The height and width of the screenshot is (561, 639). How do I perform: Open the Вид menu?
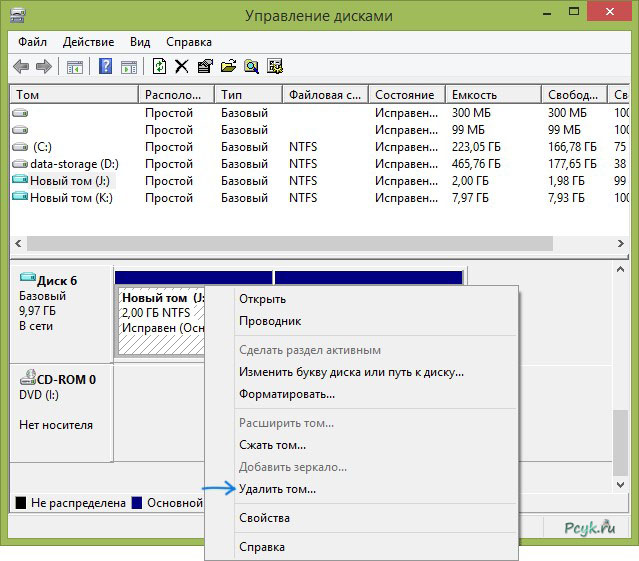[x=140, y=42]
